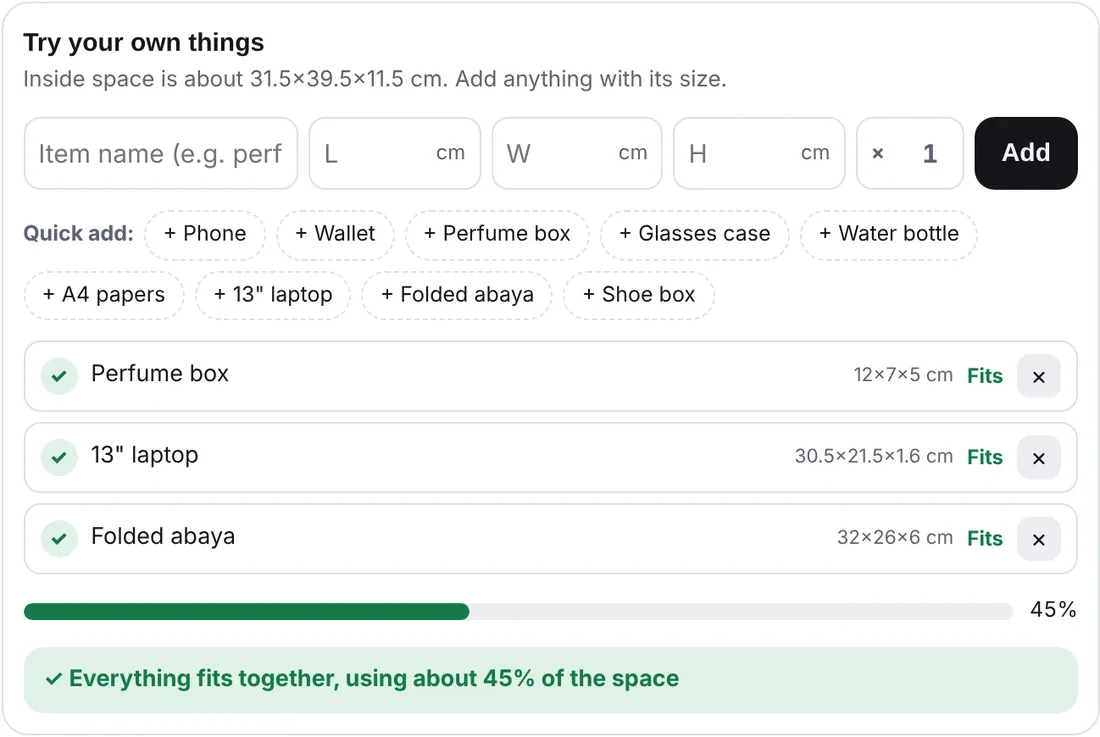Focus the L length input field
Viewport: 1100px width, 737px height.
[395, 153]
